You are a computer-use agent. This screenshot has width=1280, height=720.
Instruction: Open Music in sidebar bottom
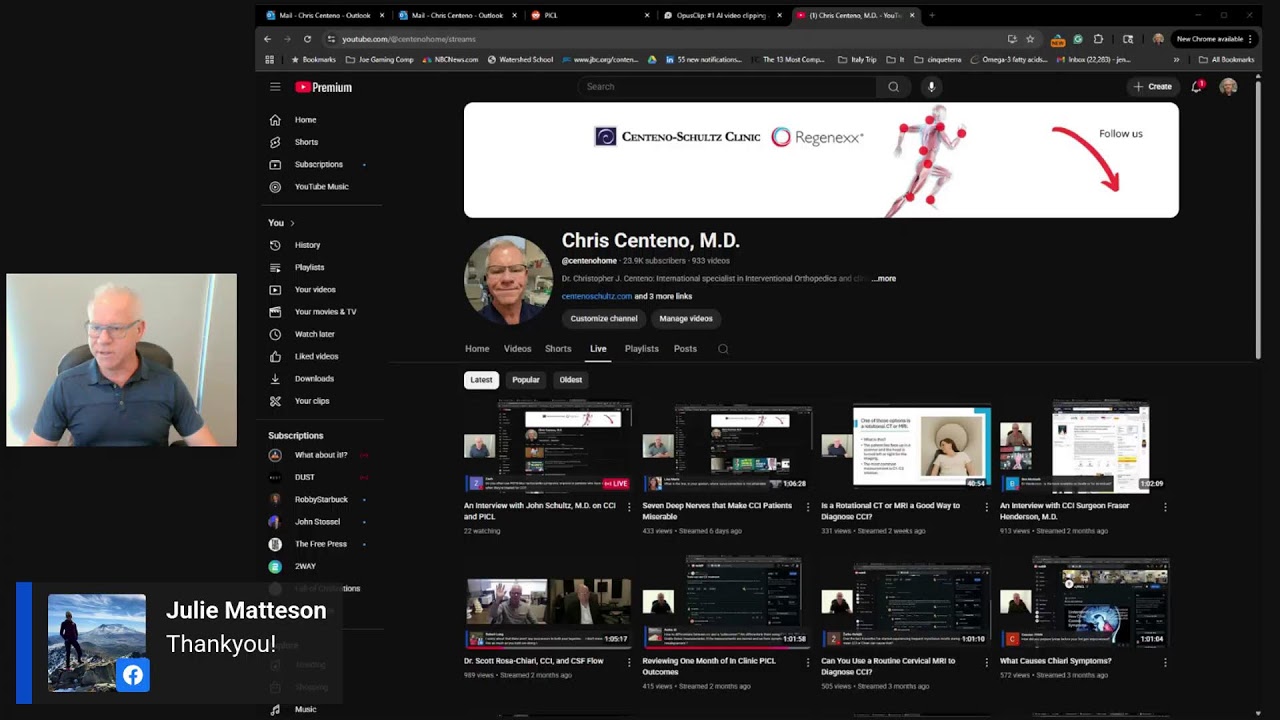pos(305,710)
